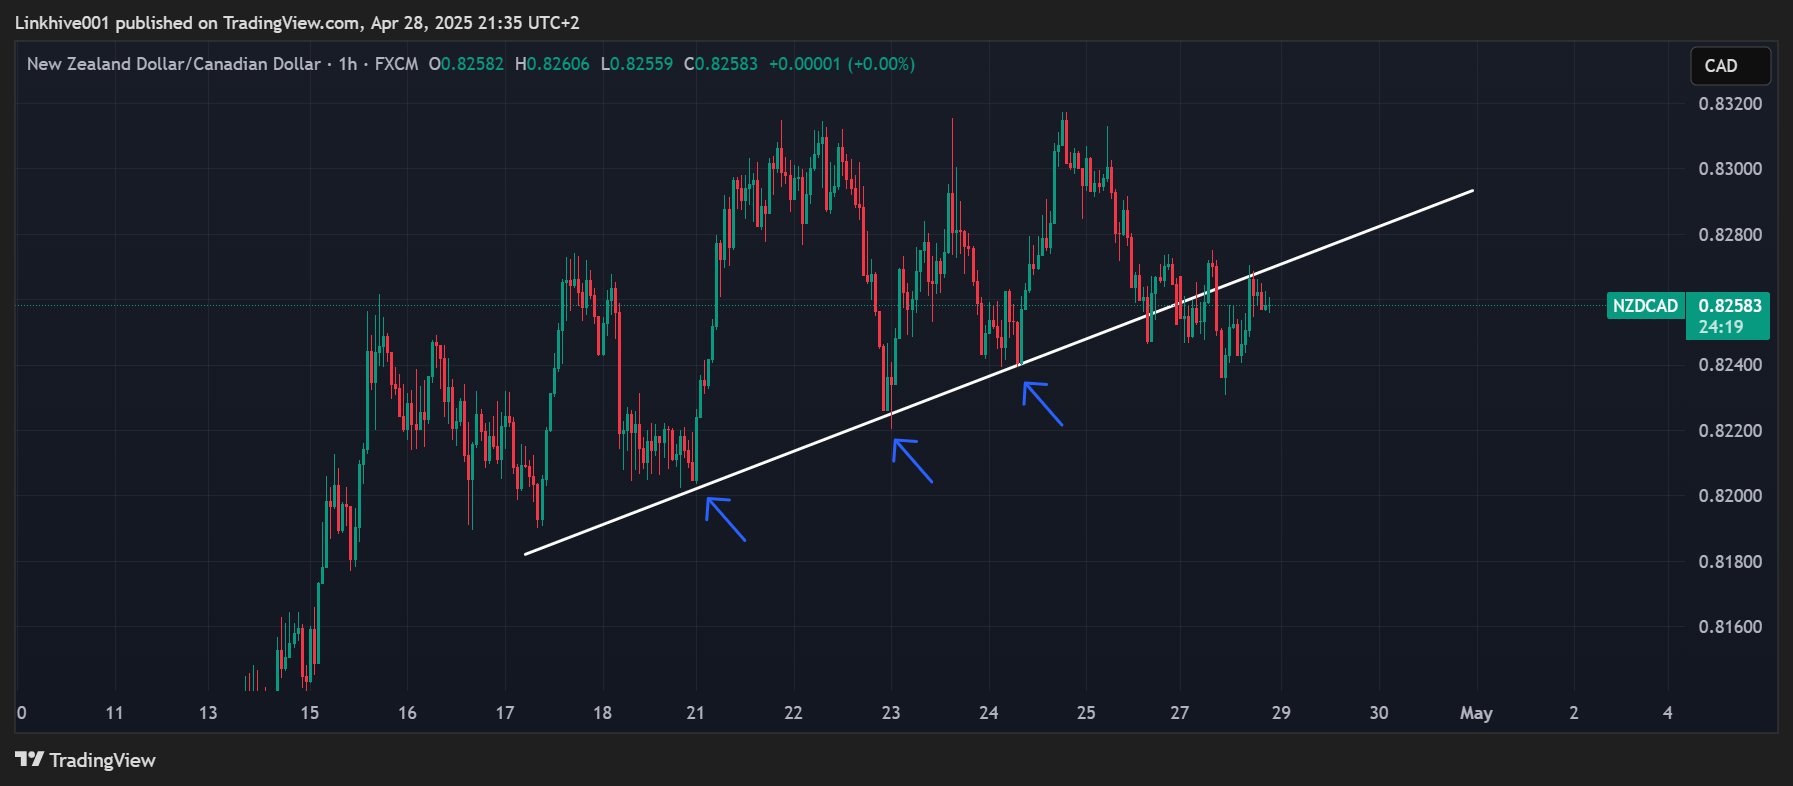Click the date 25 on time axis

point(1086,713)
